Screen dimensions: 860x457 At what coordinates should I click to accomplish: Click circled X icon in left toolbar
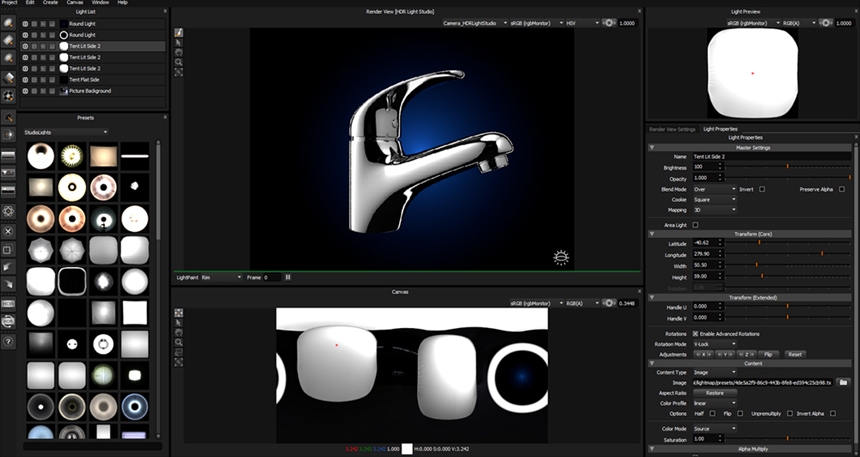(8, 231)
